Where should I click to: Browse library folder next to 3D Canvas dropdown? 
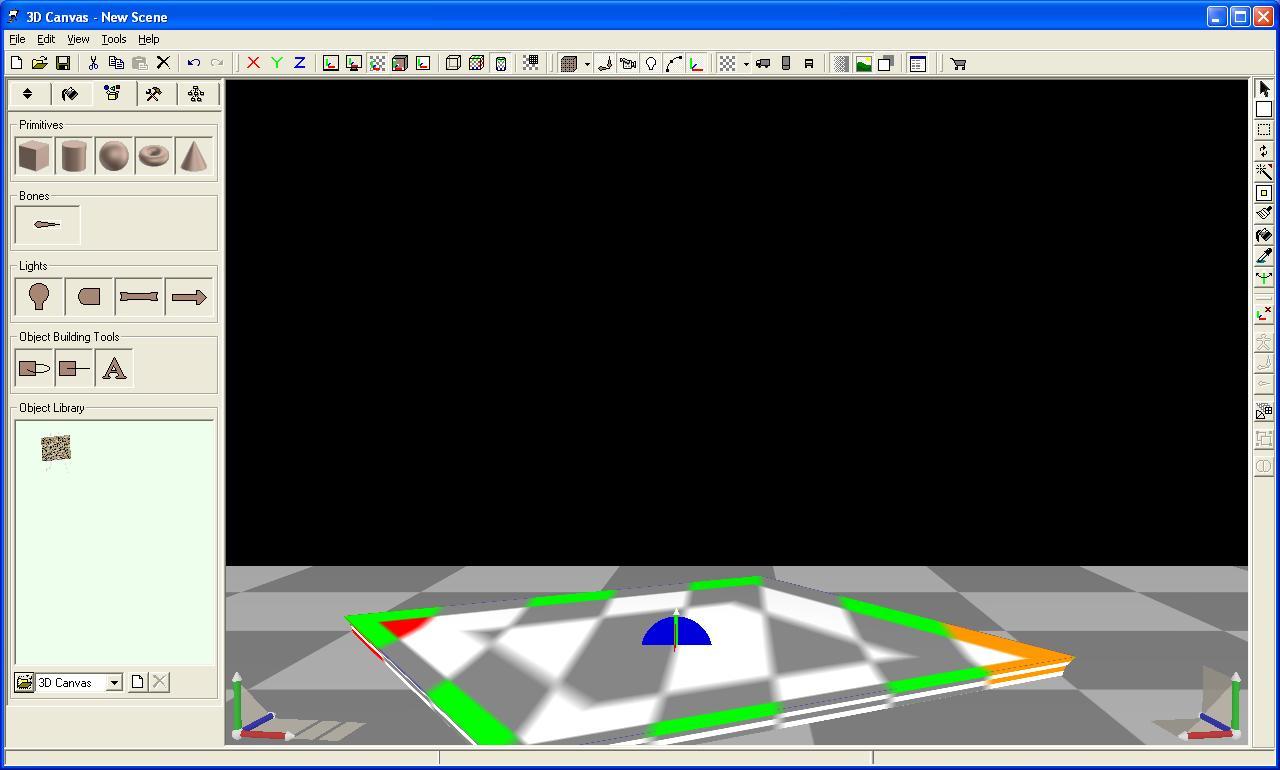click(x=24, y=683)
